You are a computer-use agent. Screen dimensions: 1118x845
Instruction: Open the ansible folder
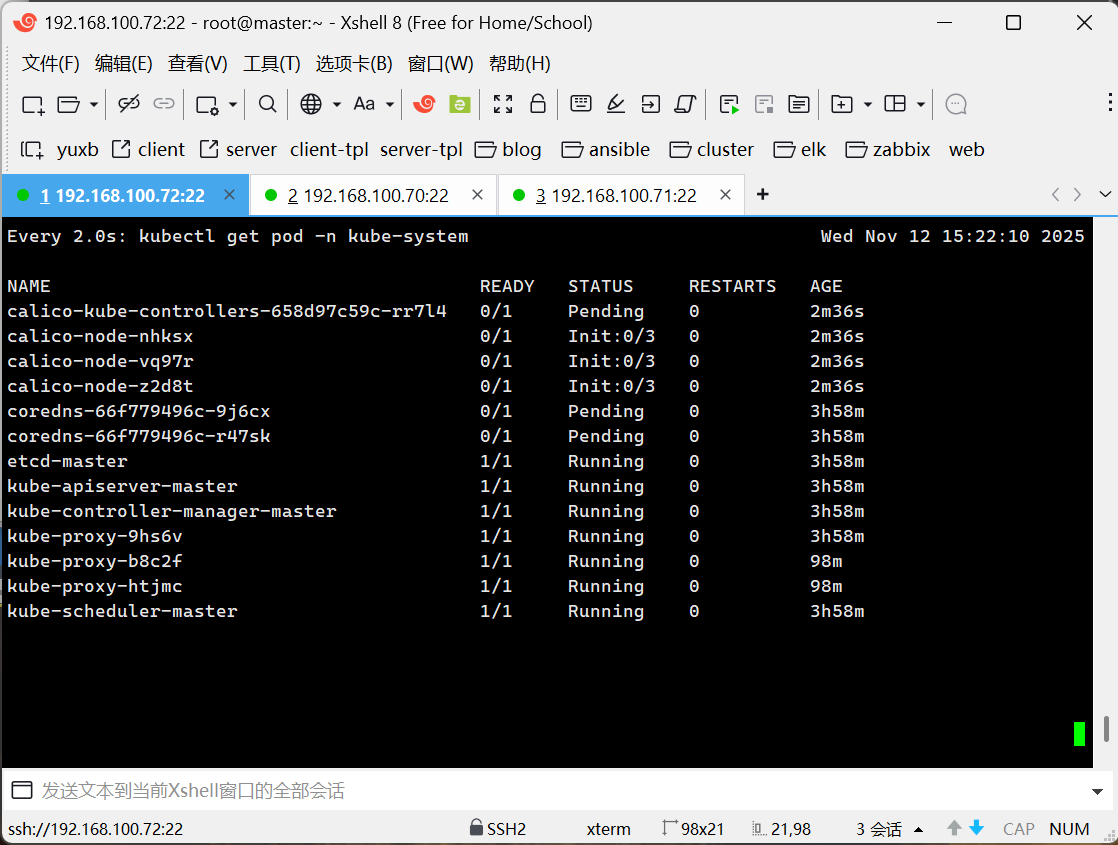[606, 150]
